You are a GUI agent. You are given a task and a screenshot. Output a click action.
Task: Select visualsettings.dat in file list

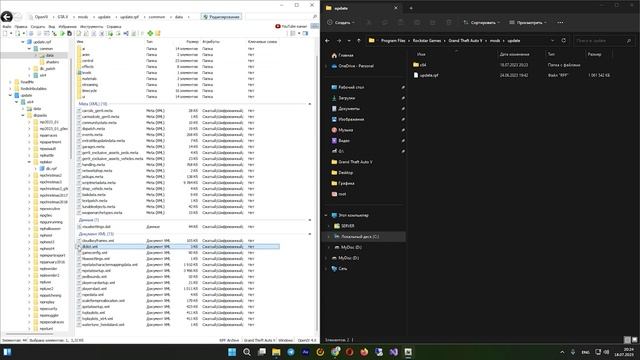(x=96, y=227)
